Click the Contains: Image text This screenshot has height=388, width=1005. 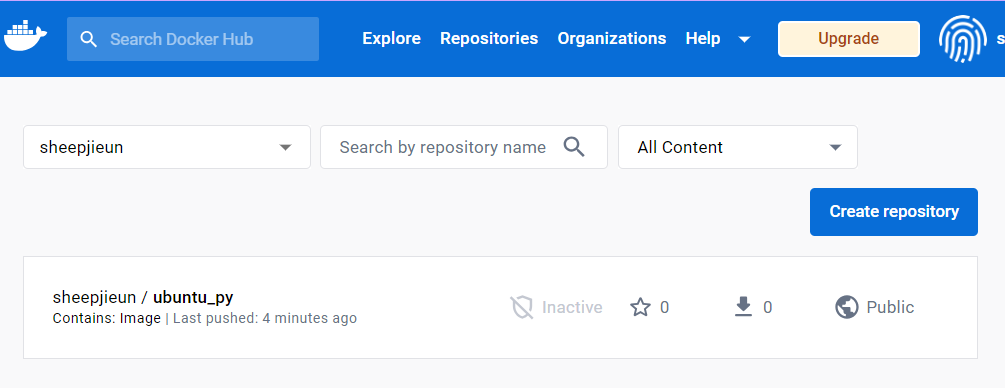pyautogui.click(x=107, y=318)
